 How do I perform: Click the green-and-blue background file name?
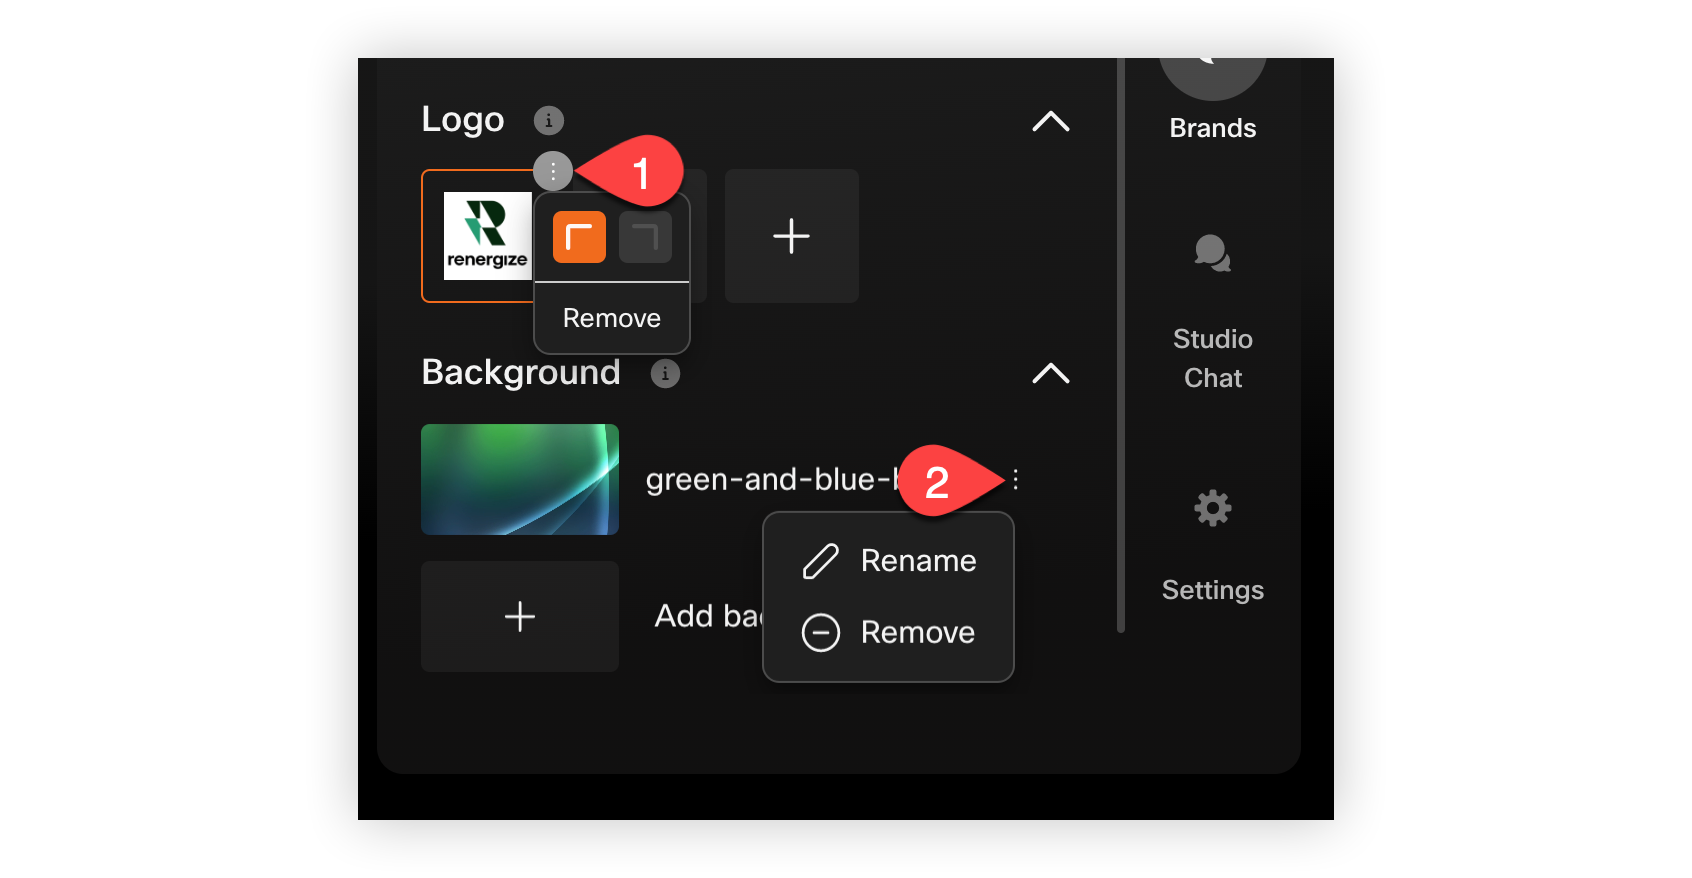click(x=772, y=480)
